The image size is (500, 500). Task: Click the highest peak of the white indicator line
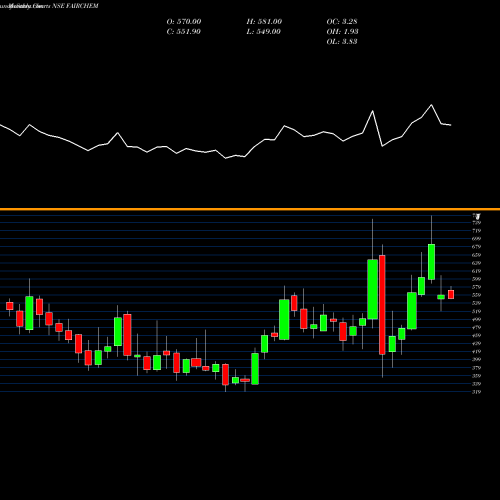point(431,105)
